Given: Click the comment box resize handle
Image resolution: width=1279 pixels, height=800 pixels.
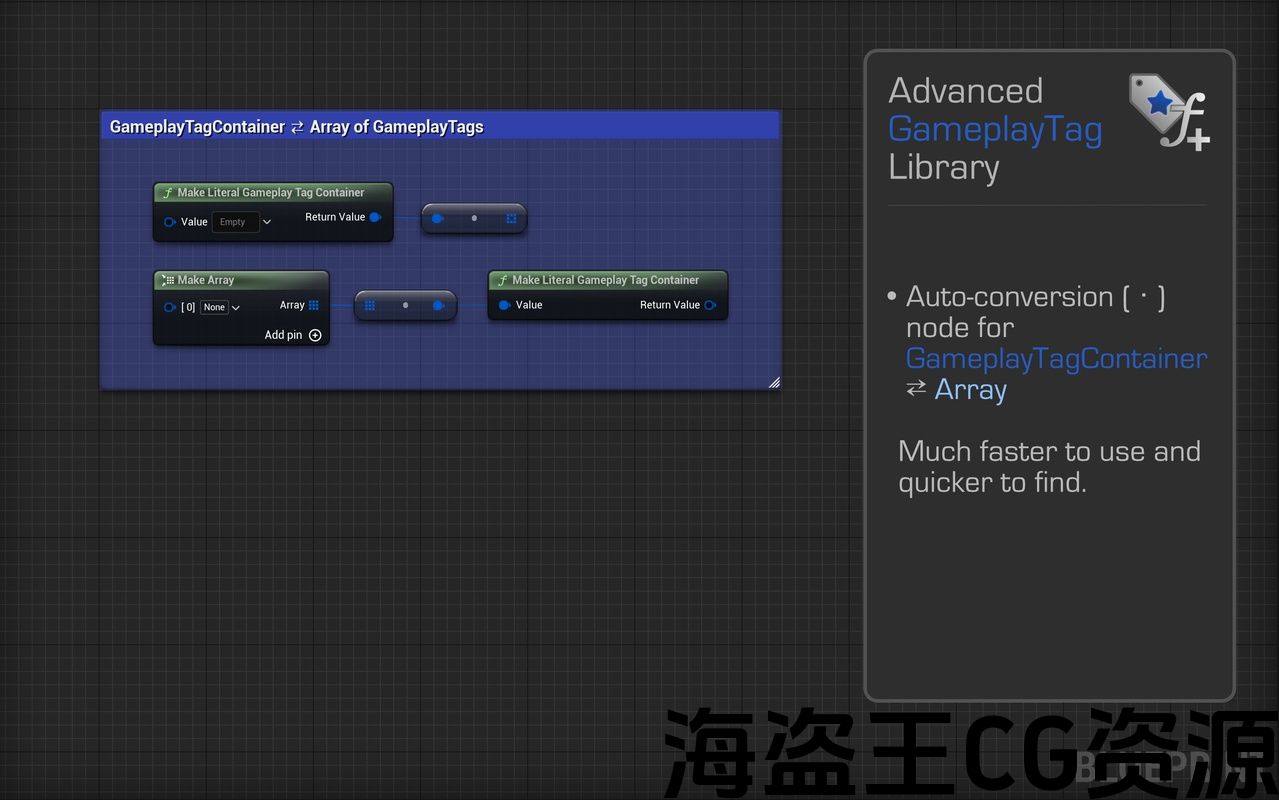Looking at the screenshot, I should click(x=773, y=382).
